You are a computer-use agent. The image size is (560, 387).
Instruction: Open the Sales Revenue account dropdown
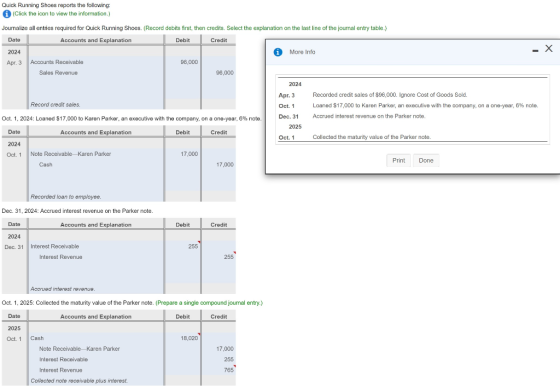coord(96,73)
